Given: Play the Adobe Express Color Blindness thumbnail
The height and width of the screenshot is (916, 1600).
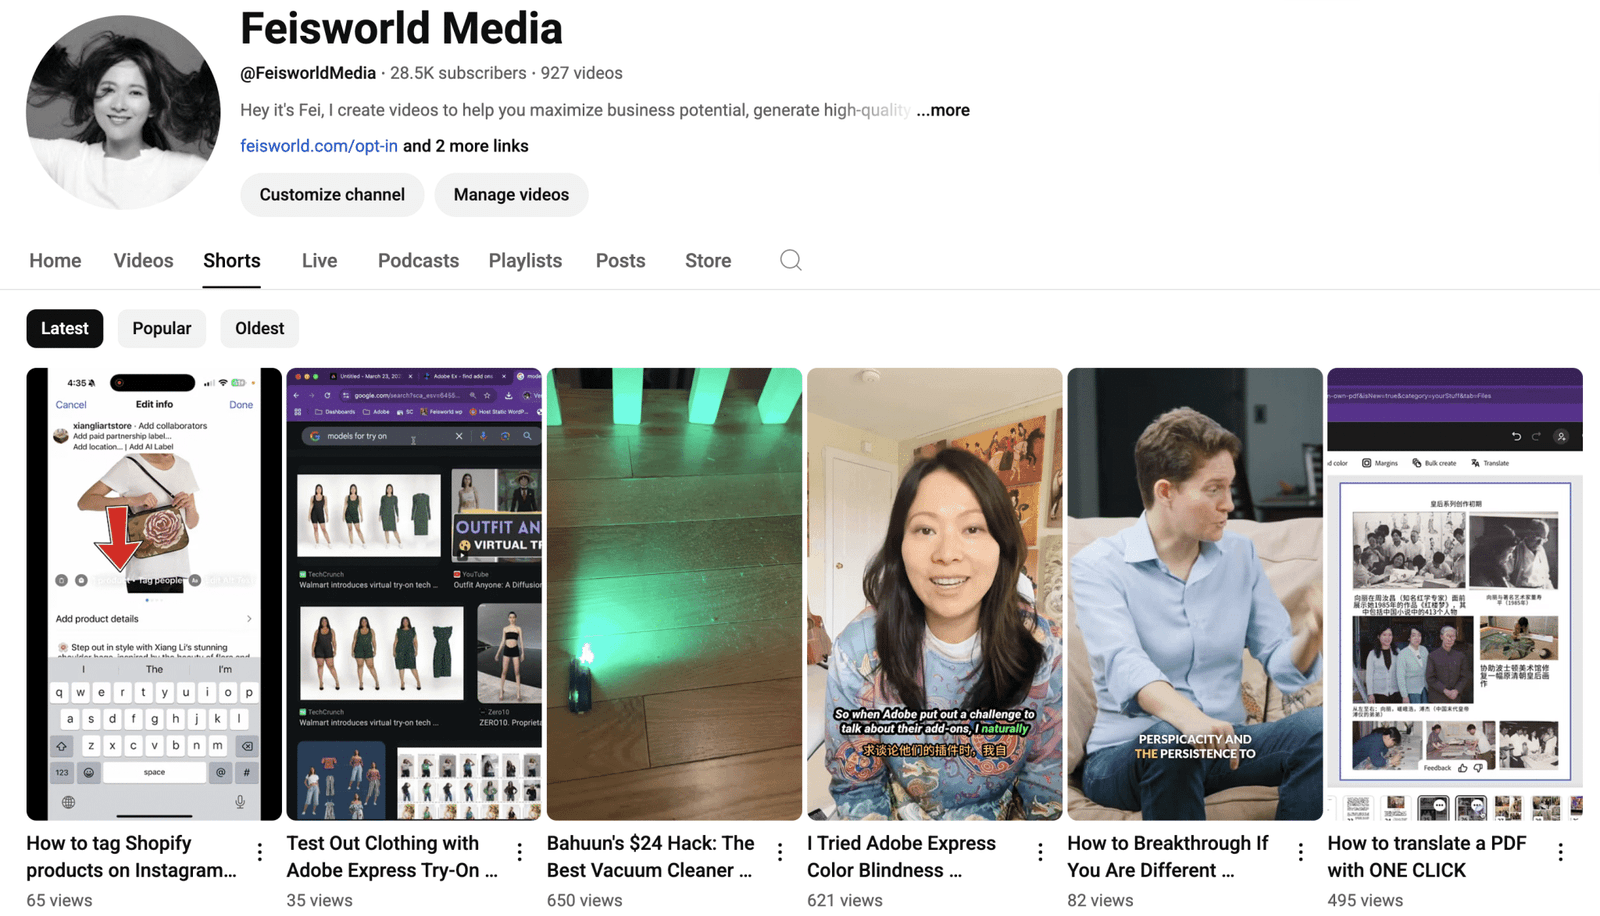Looking at the screenshot, I should point(934,594).
